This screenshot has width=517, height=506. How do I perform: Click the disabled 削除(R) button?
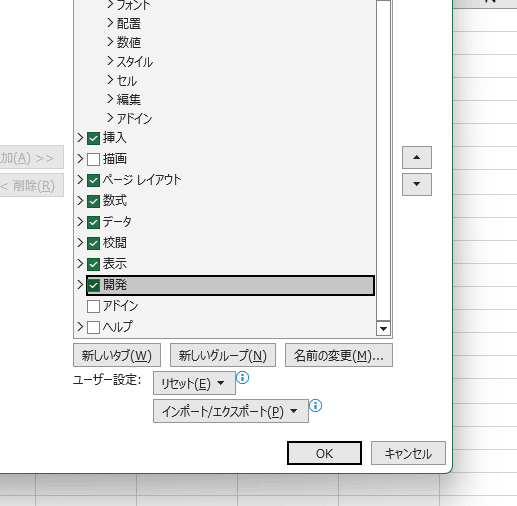pos(32,185)
